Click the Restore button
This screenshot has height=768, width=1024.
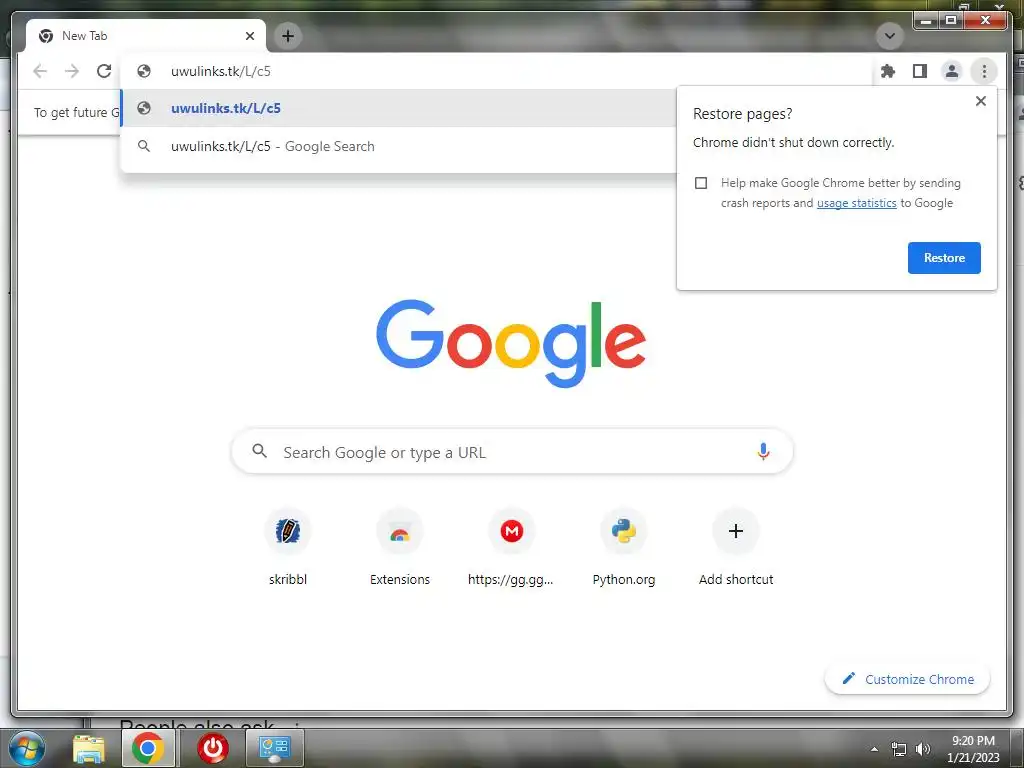coord(944,258)
